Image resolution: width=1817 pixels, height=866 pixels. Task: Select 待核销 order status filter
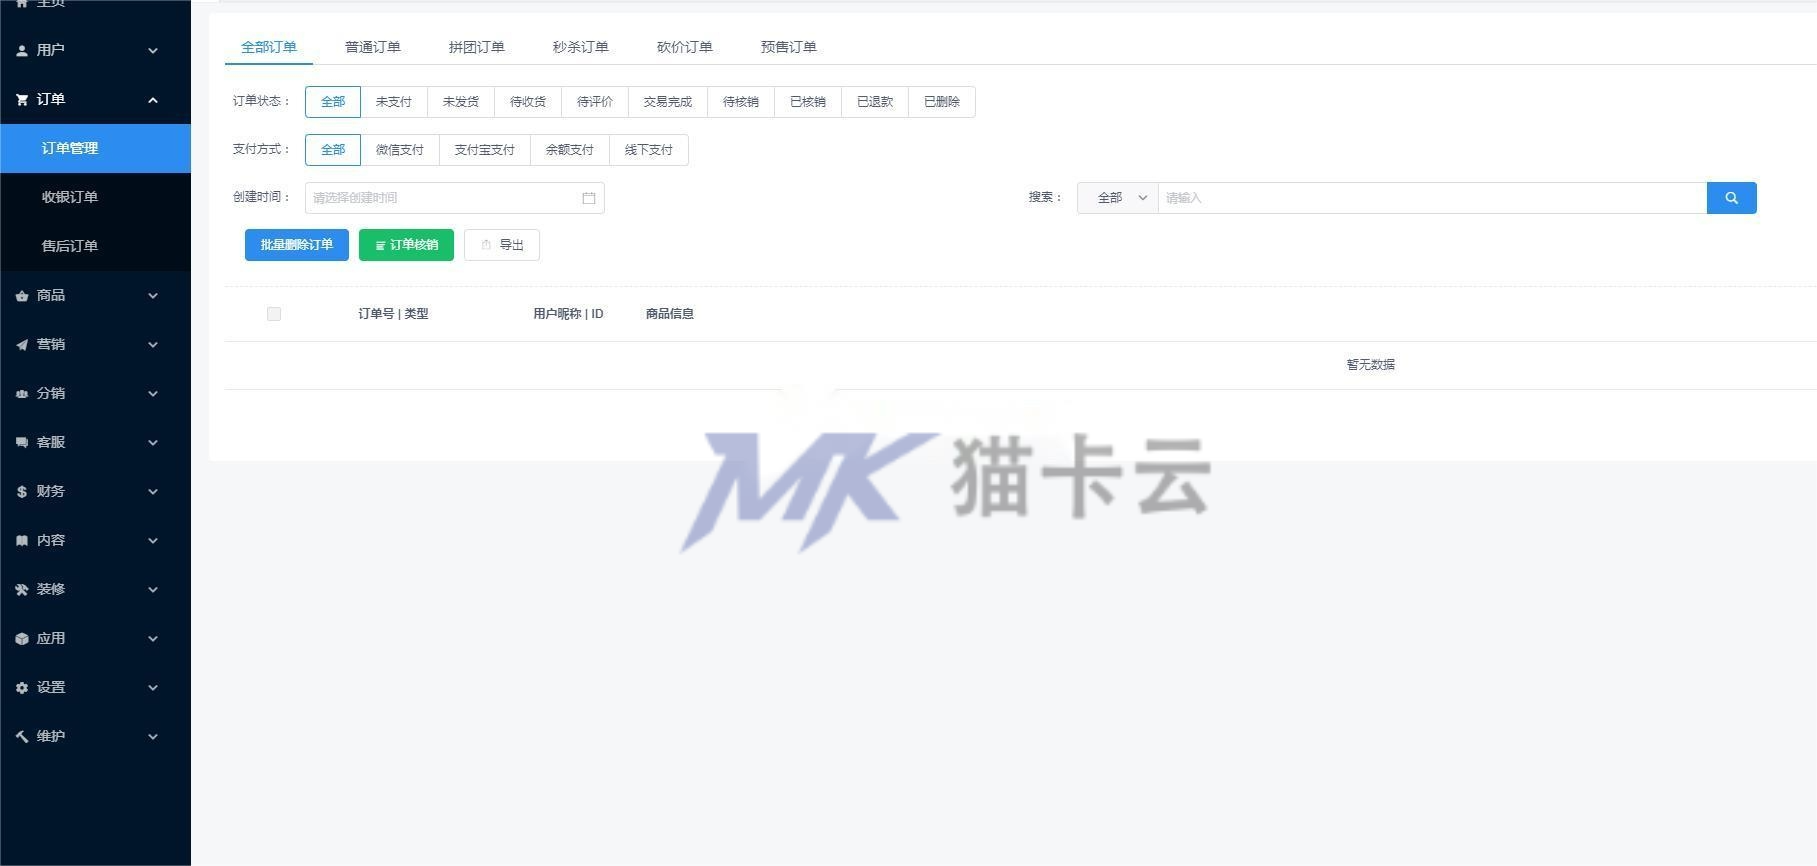click(741, 102)
